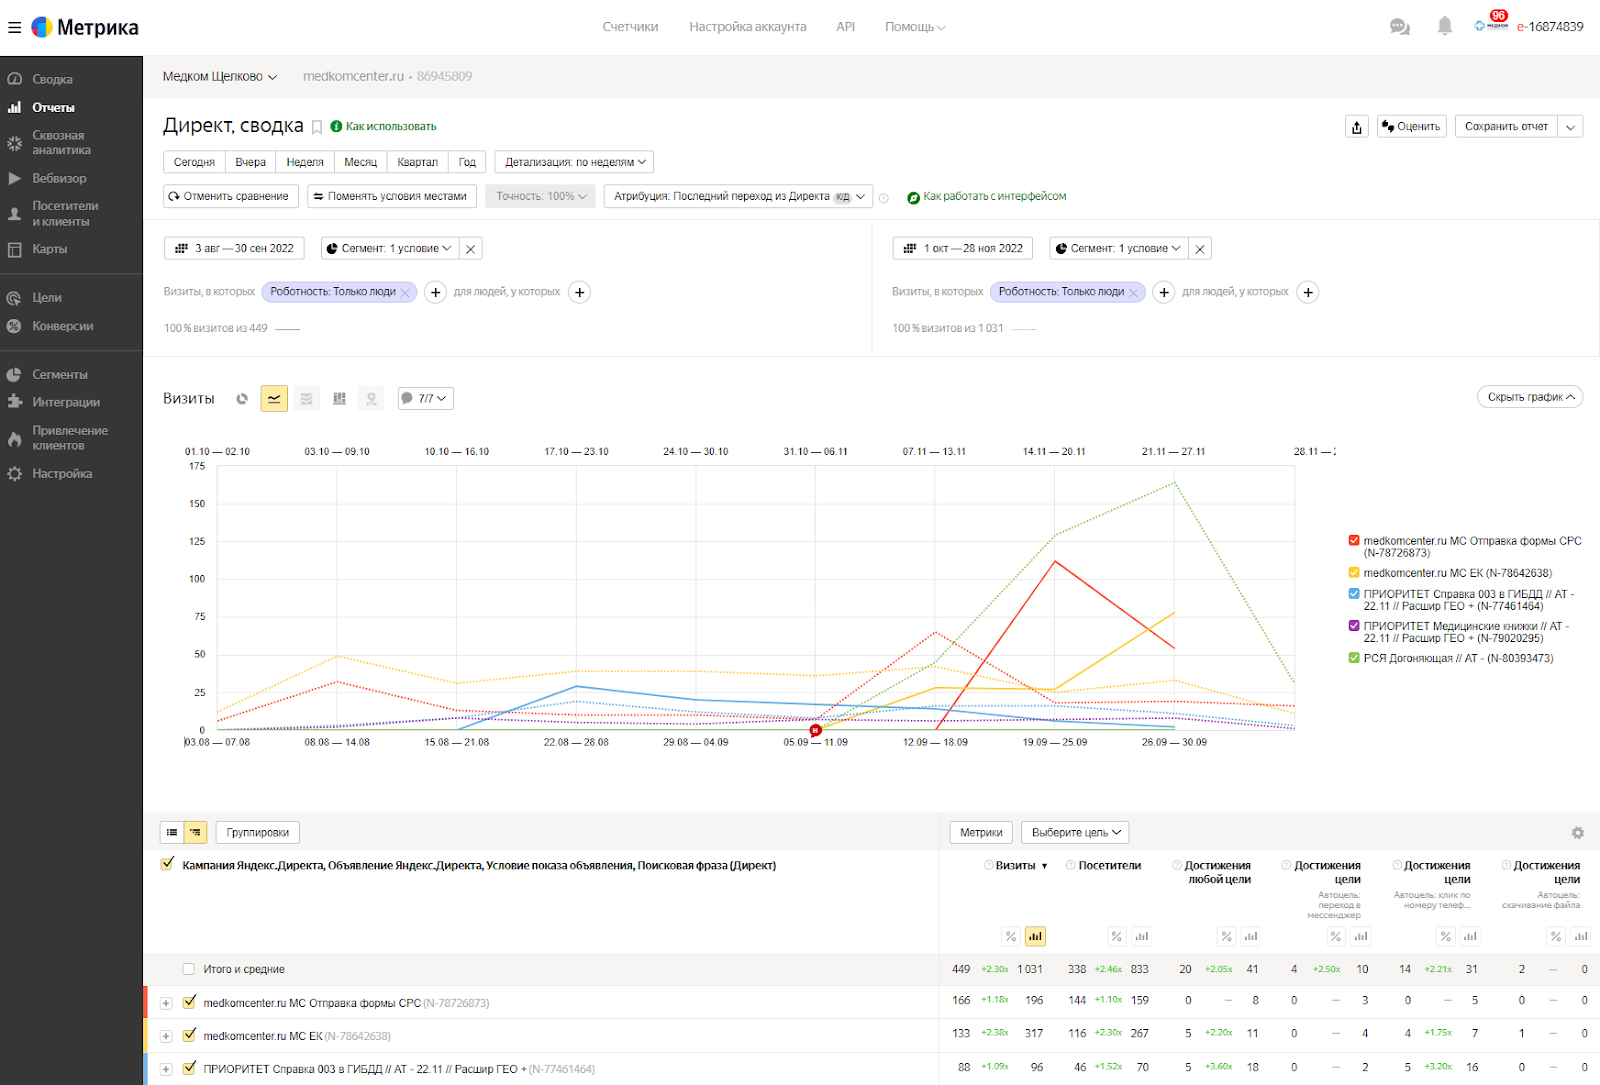Open the Выберите цель dropdown
Viewport: 1600px width, 1085px height.
[x=1075, y=833]
